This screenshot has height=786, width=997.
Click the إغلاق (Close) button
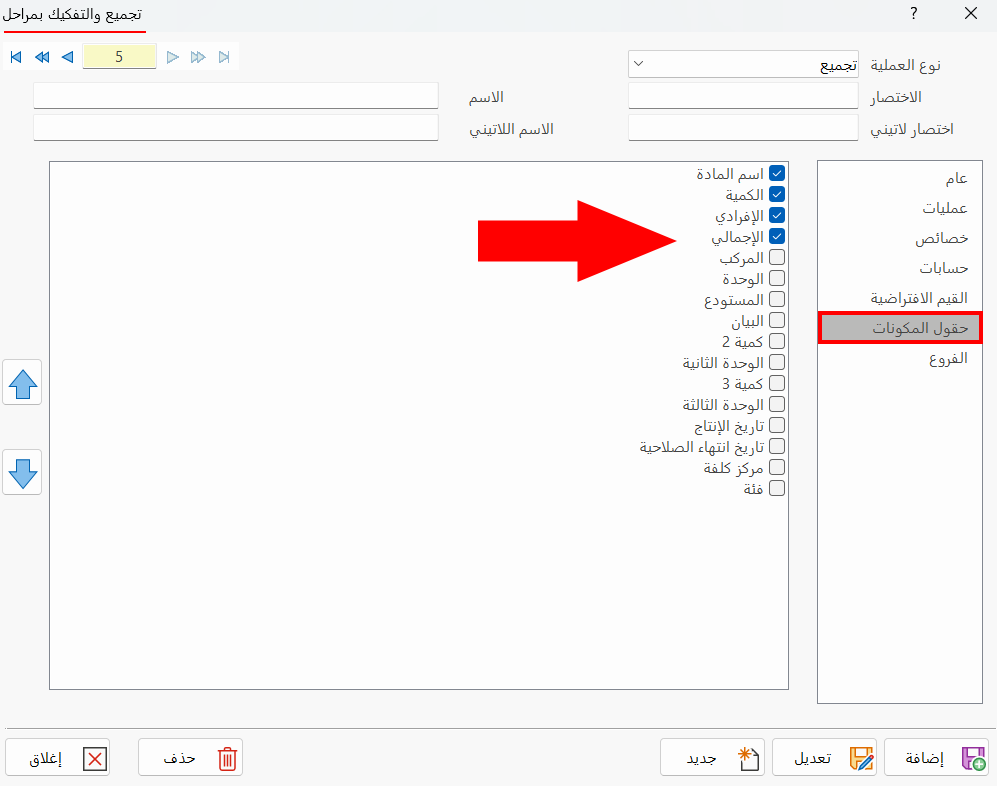57,757
